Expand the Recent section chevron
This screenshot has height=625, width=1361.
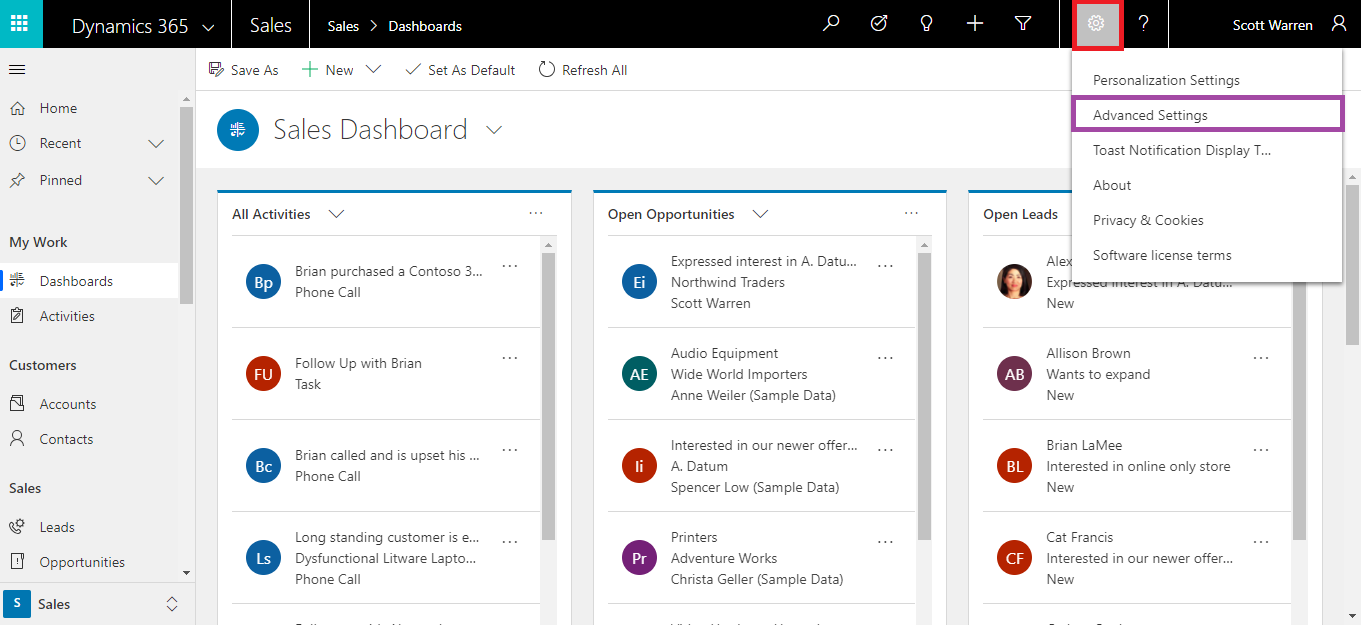[156, 144]
